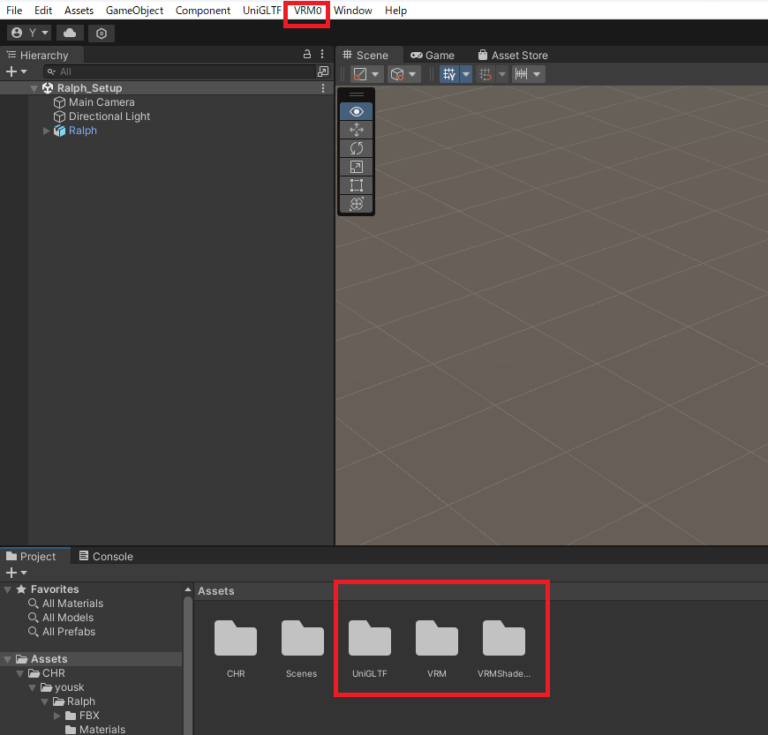Click the cloud services icon
Screen dimensions: 768x735
69,33
